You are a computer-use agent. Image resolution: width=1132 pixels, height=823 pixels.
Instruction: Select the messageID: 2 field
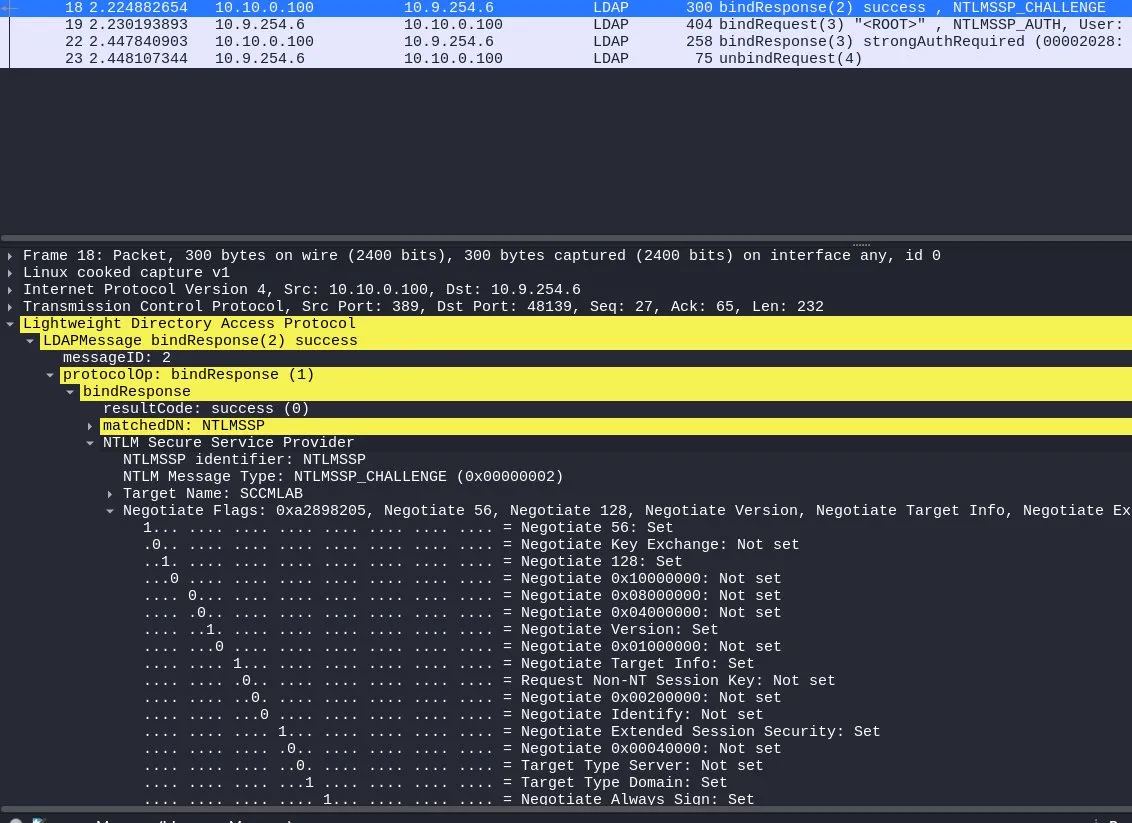tap(117, 358)
